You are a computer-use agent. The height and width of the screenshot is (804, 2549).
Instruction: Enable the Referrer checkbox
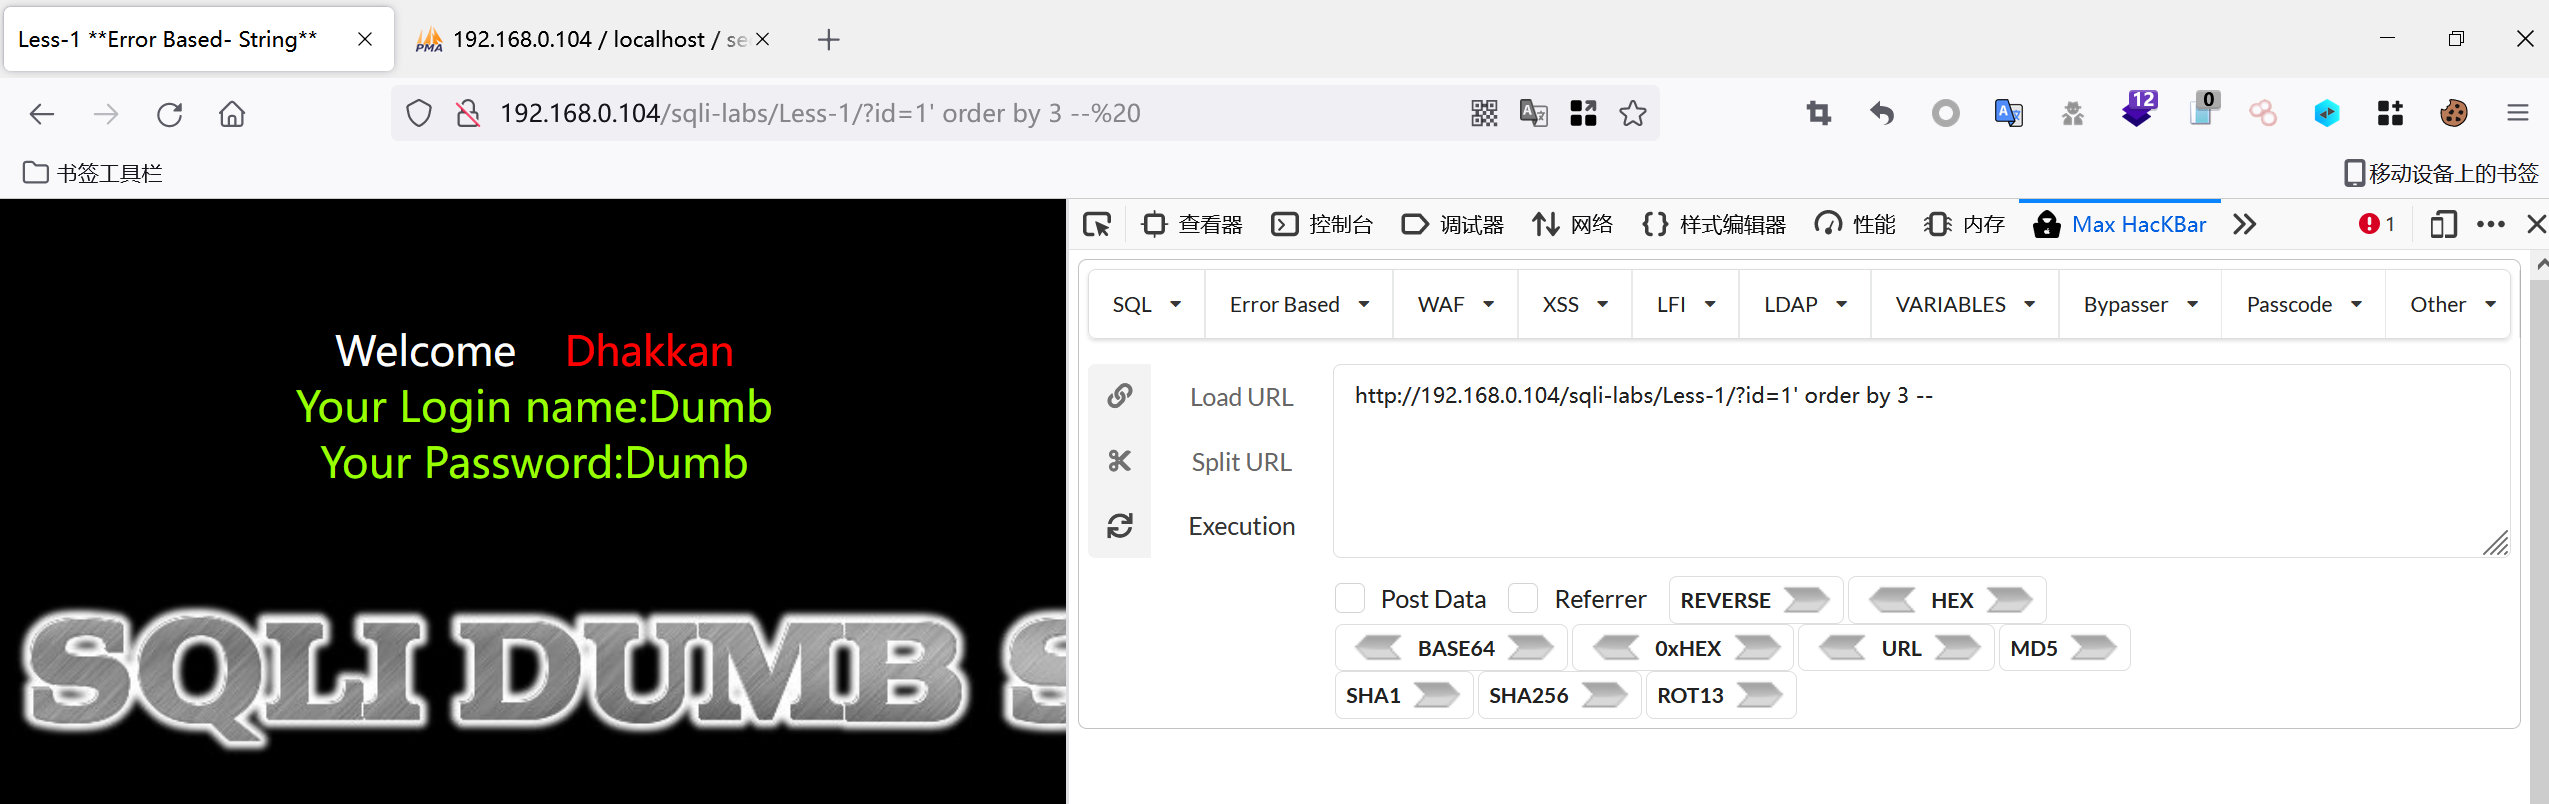pos(1523,599)
